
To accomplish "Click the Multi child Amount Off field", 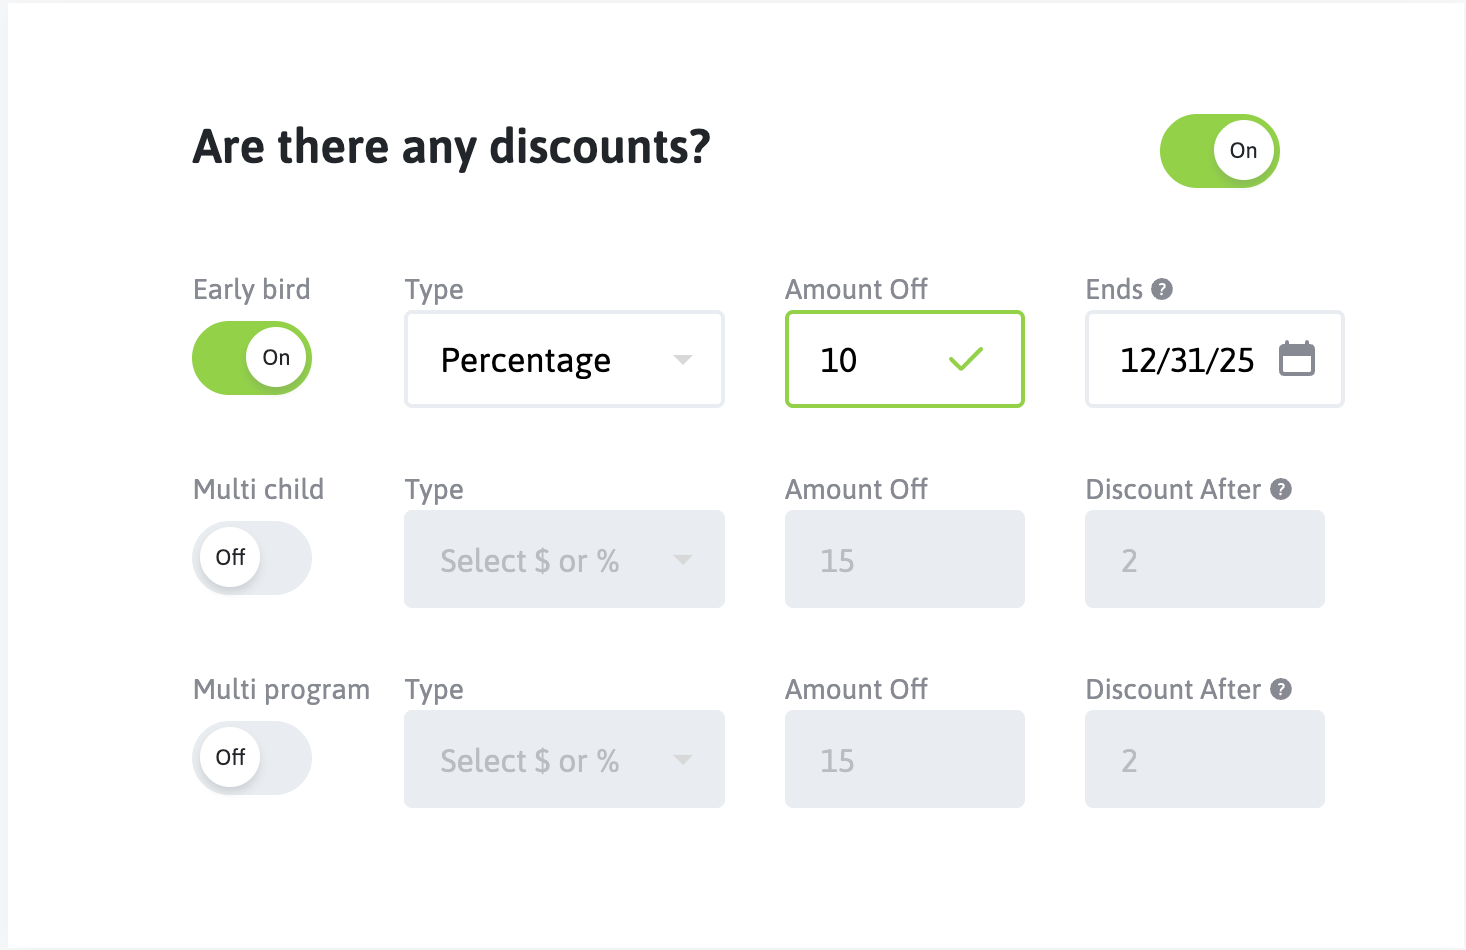I will pyautogui.click(x=904, y=559).
